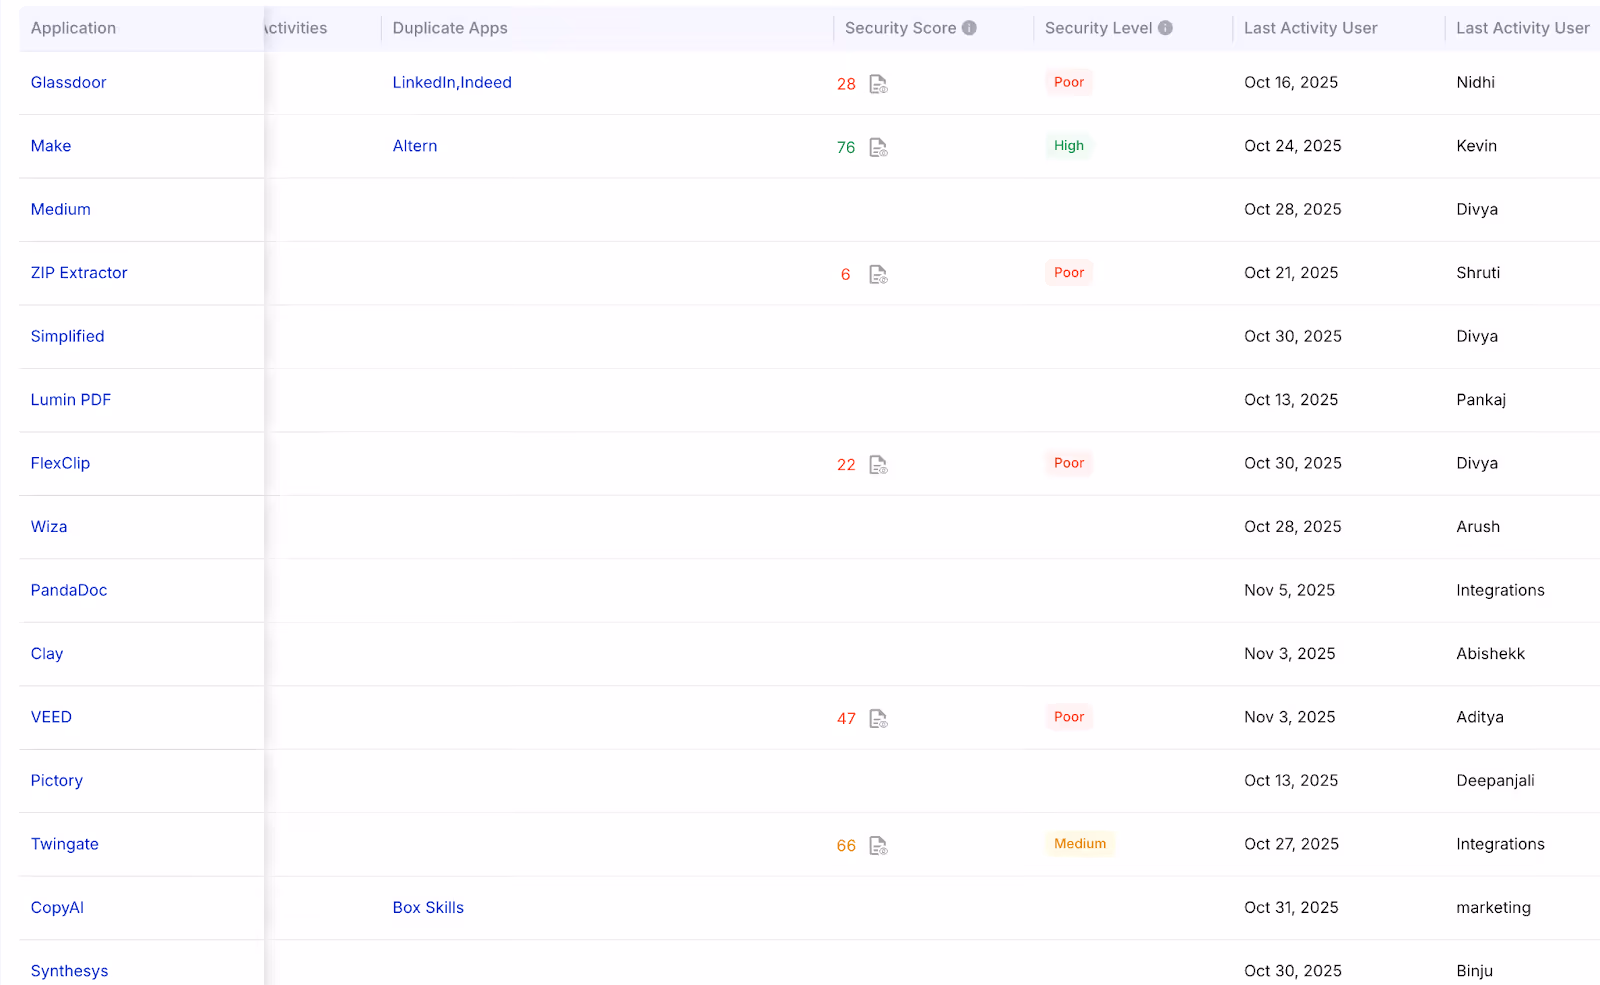View ZIP Extractor's security report icon
This screenshot has height=985, width=1600.
(878, 275)
